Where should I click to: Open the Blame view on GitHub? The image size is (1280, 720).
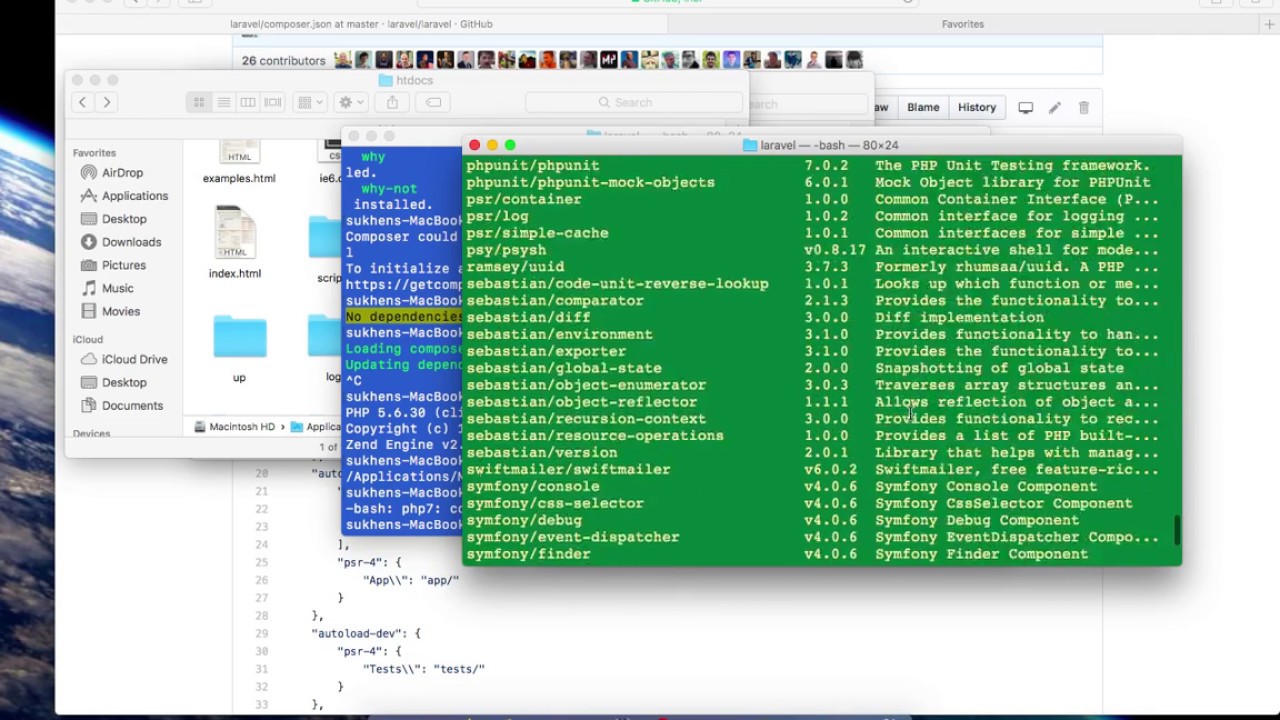point(923,107)
